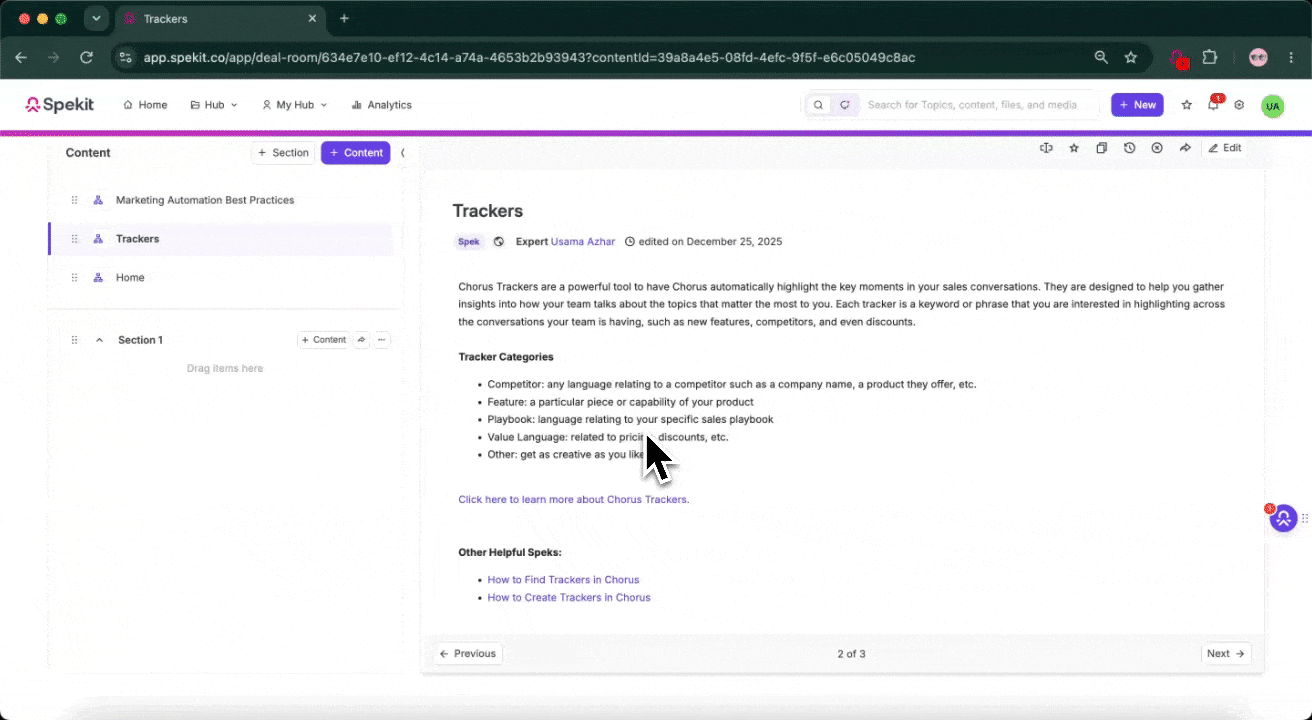Click 'Click here to learn more about Chorus Trackers'
This screenshot has height=720, width=1312.
(574, 499)
